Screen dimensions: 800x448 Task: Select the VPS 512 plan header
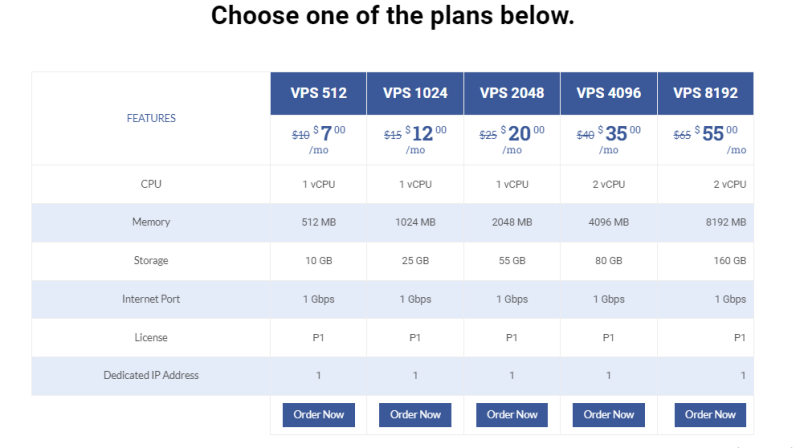(318, 93)
